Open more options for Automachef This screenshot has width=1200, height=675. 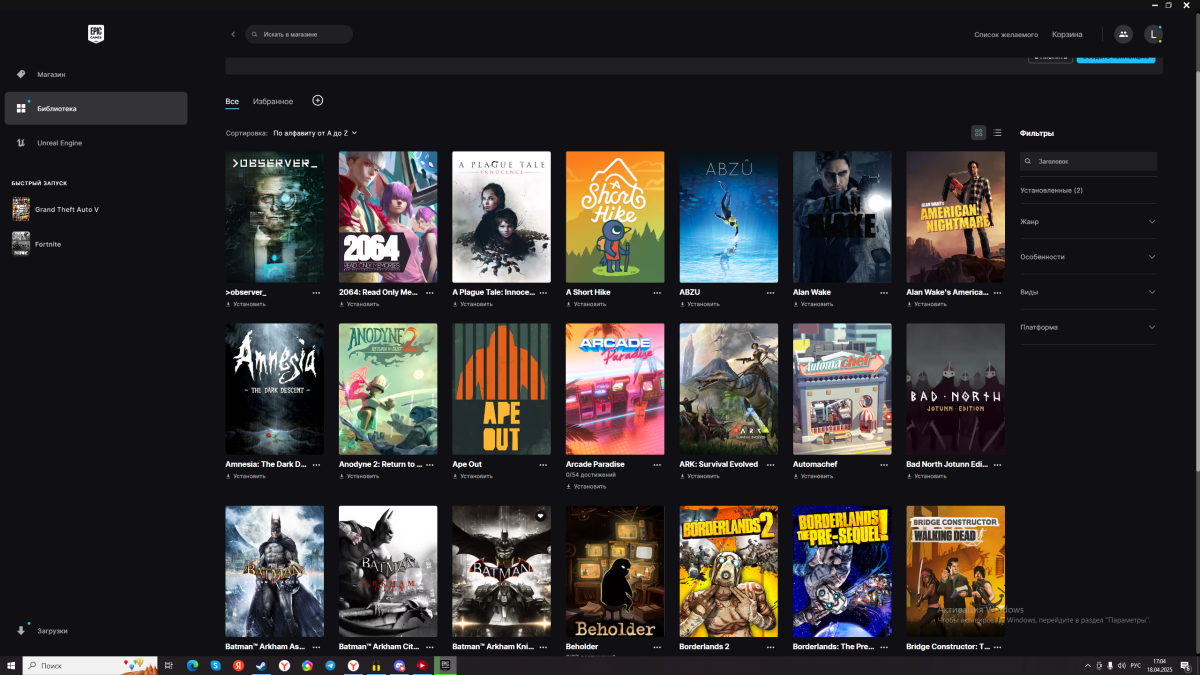(884, 465)
